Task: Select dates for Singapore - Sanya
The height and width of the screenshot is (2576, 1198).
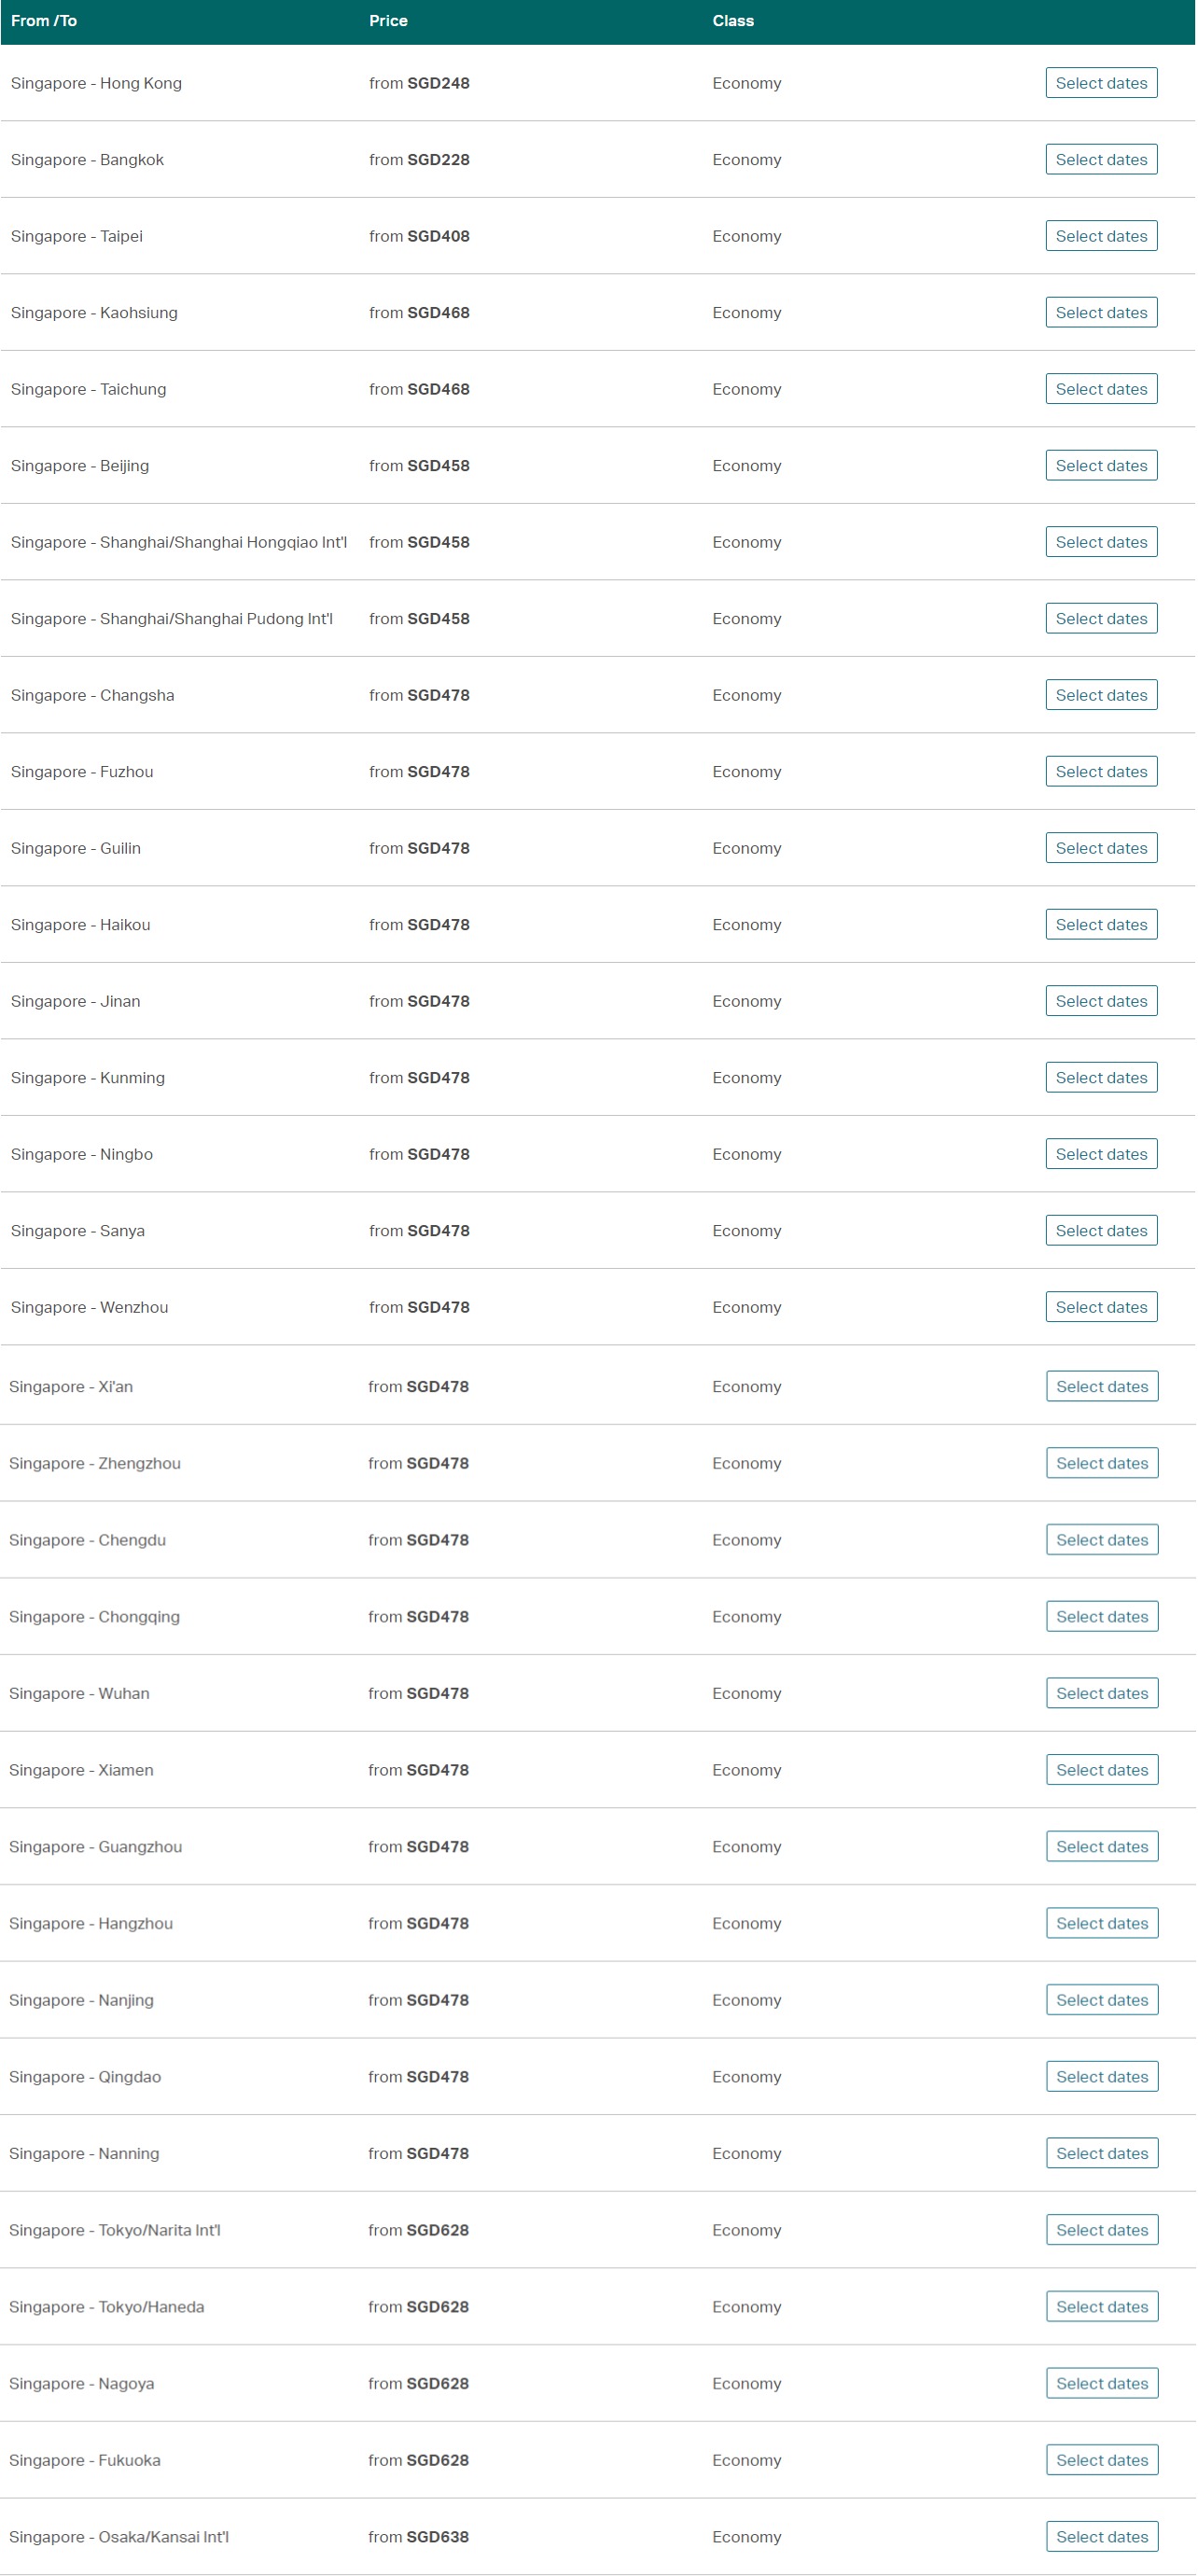Action: [x=1101, y=1230]
